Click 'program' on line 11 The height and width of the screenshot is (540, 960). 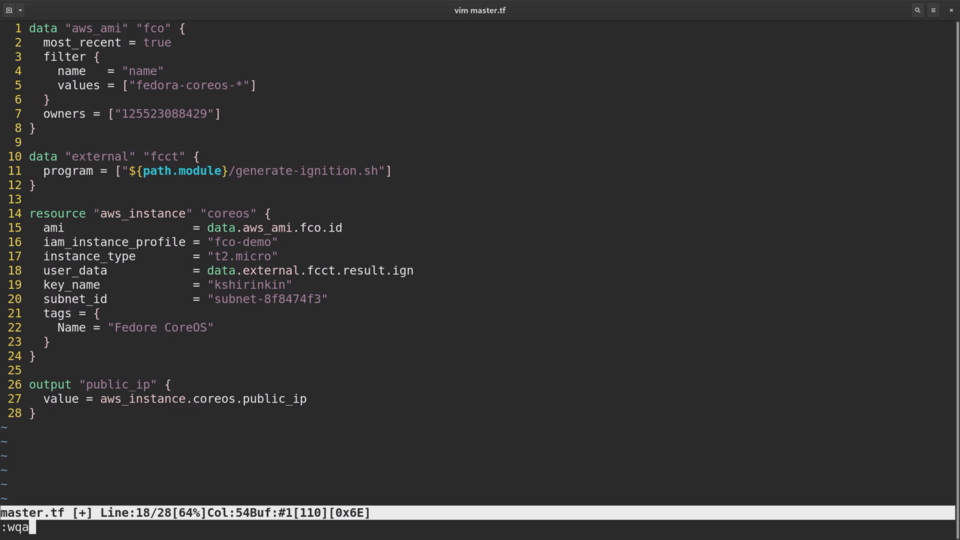68,171
